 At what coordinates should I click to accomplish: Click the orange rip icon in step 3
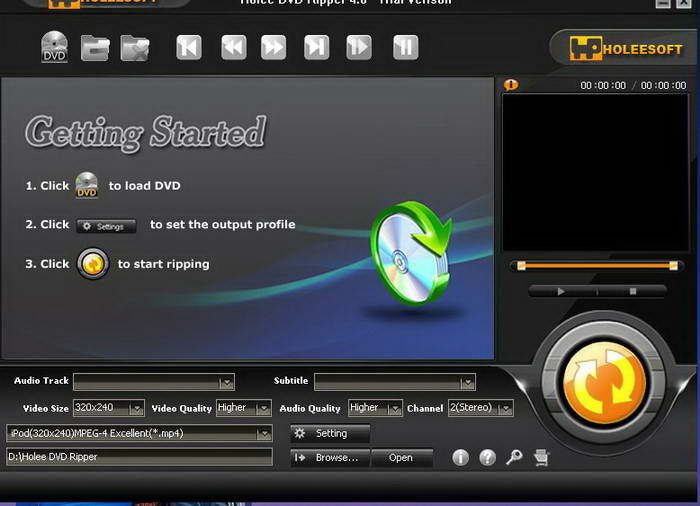click(x=93, y=264)
